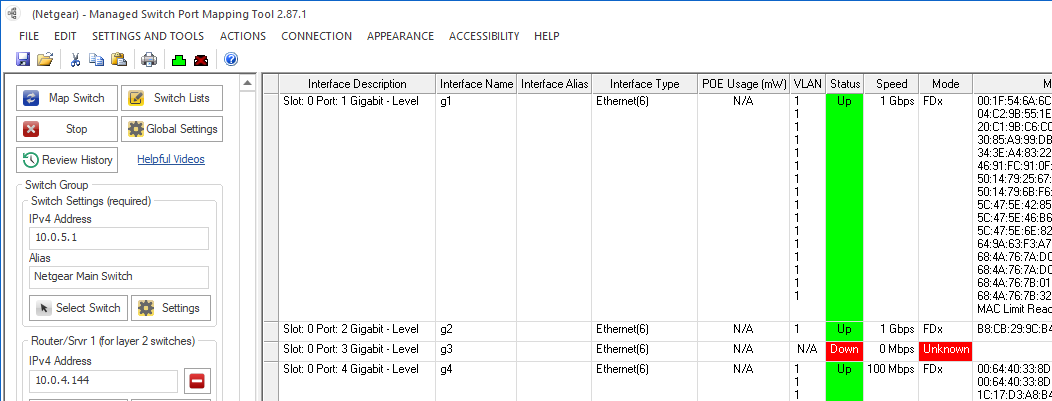Click interface name cell g1

pos(476,207)
